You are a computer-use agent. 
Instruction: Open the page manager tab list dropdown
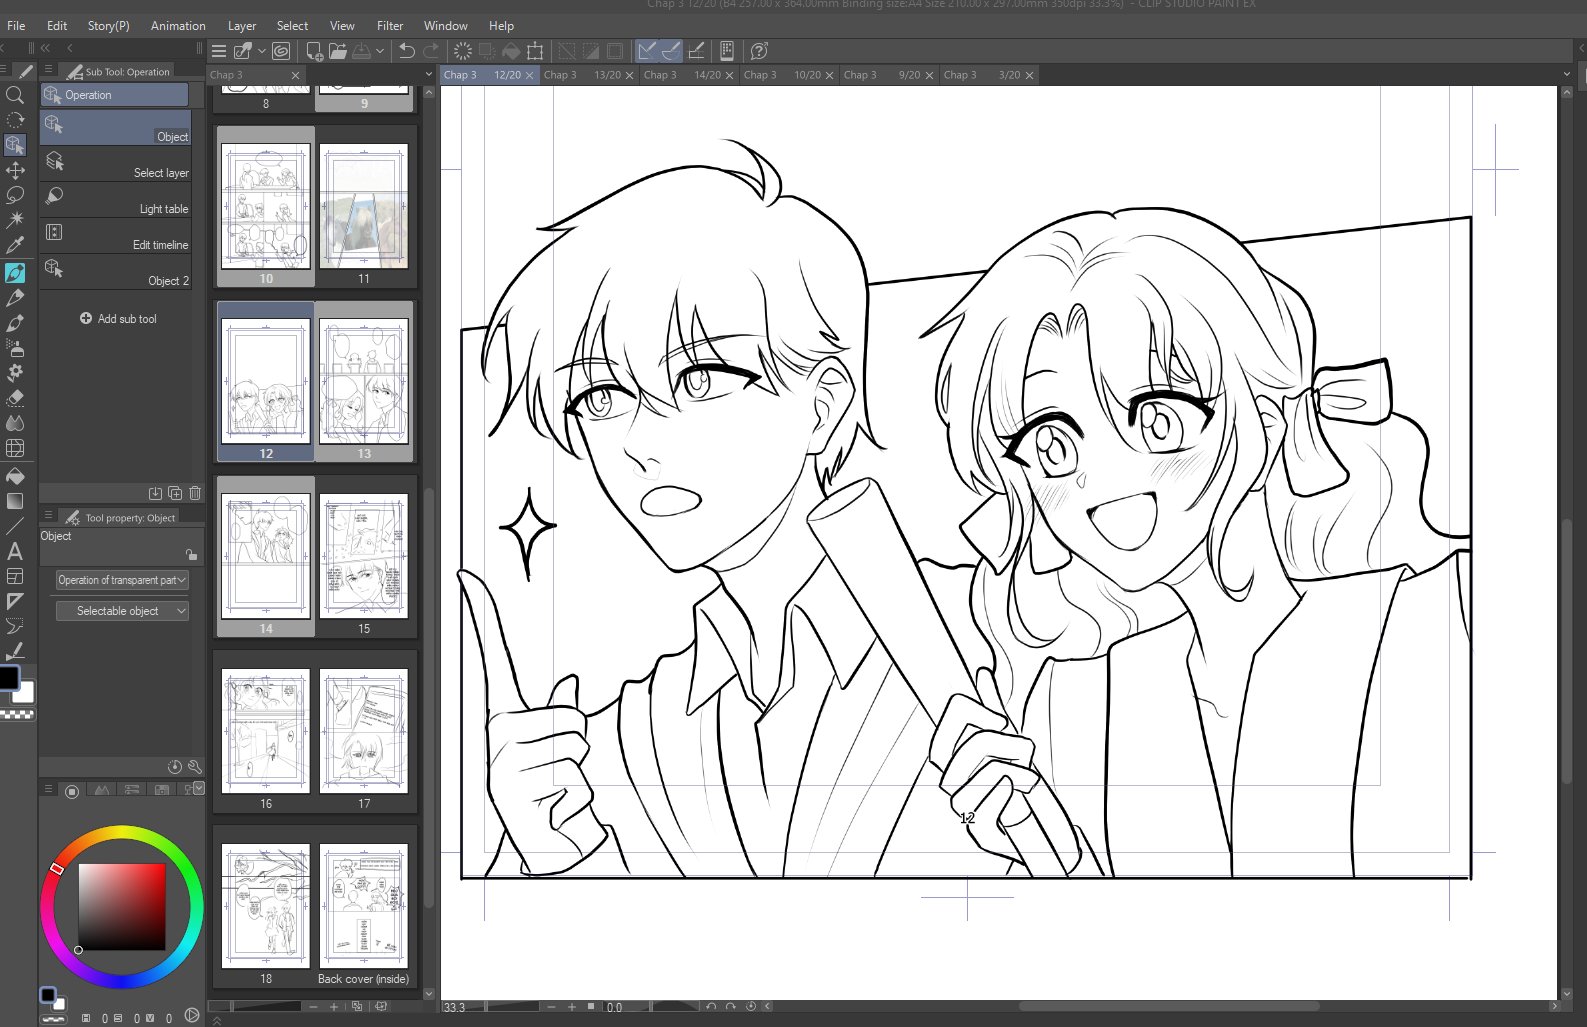[429, 75]
